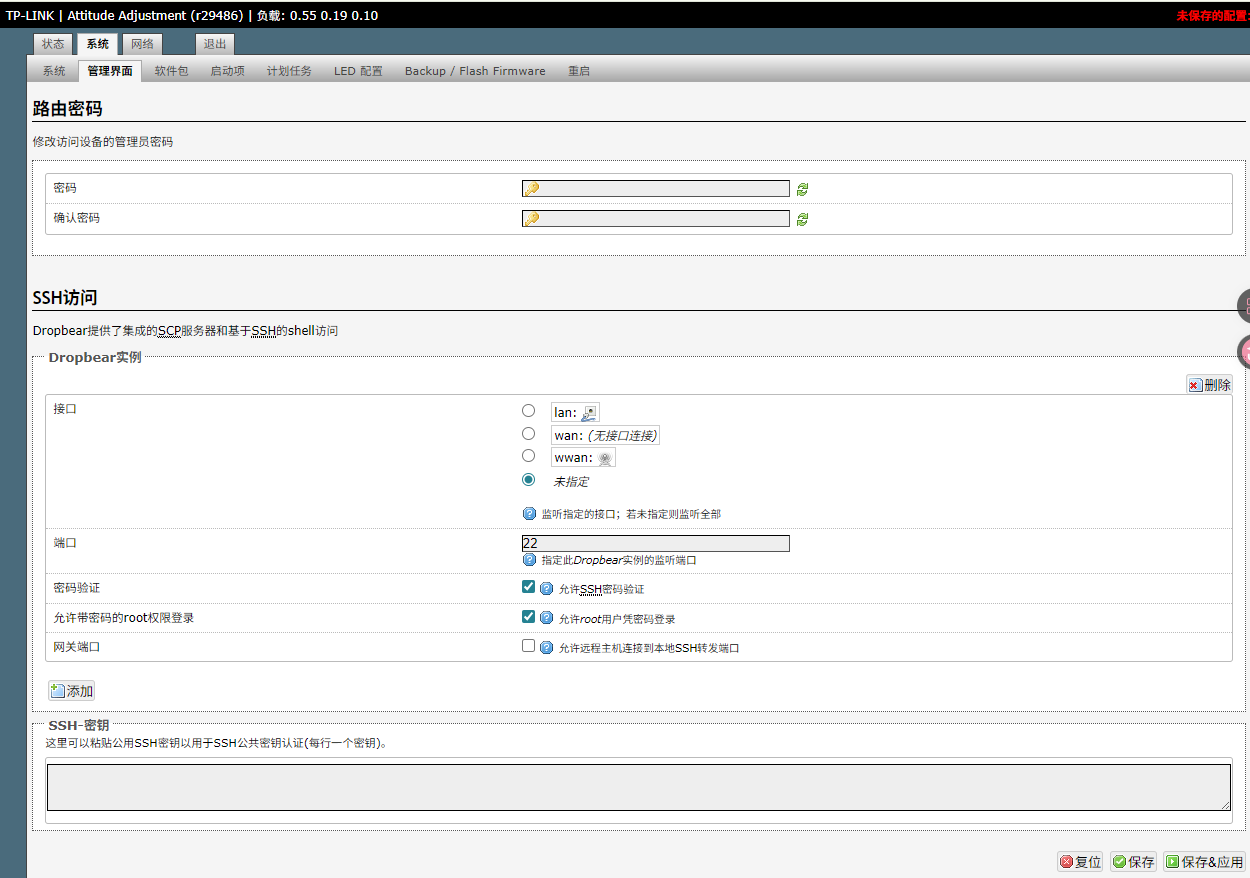Screen dimensions: 1250x878
Task: Click the wwan wireless interface icon
Action: pyautogui.click(x=605, y=458)
